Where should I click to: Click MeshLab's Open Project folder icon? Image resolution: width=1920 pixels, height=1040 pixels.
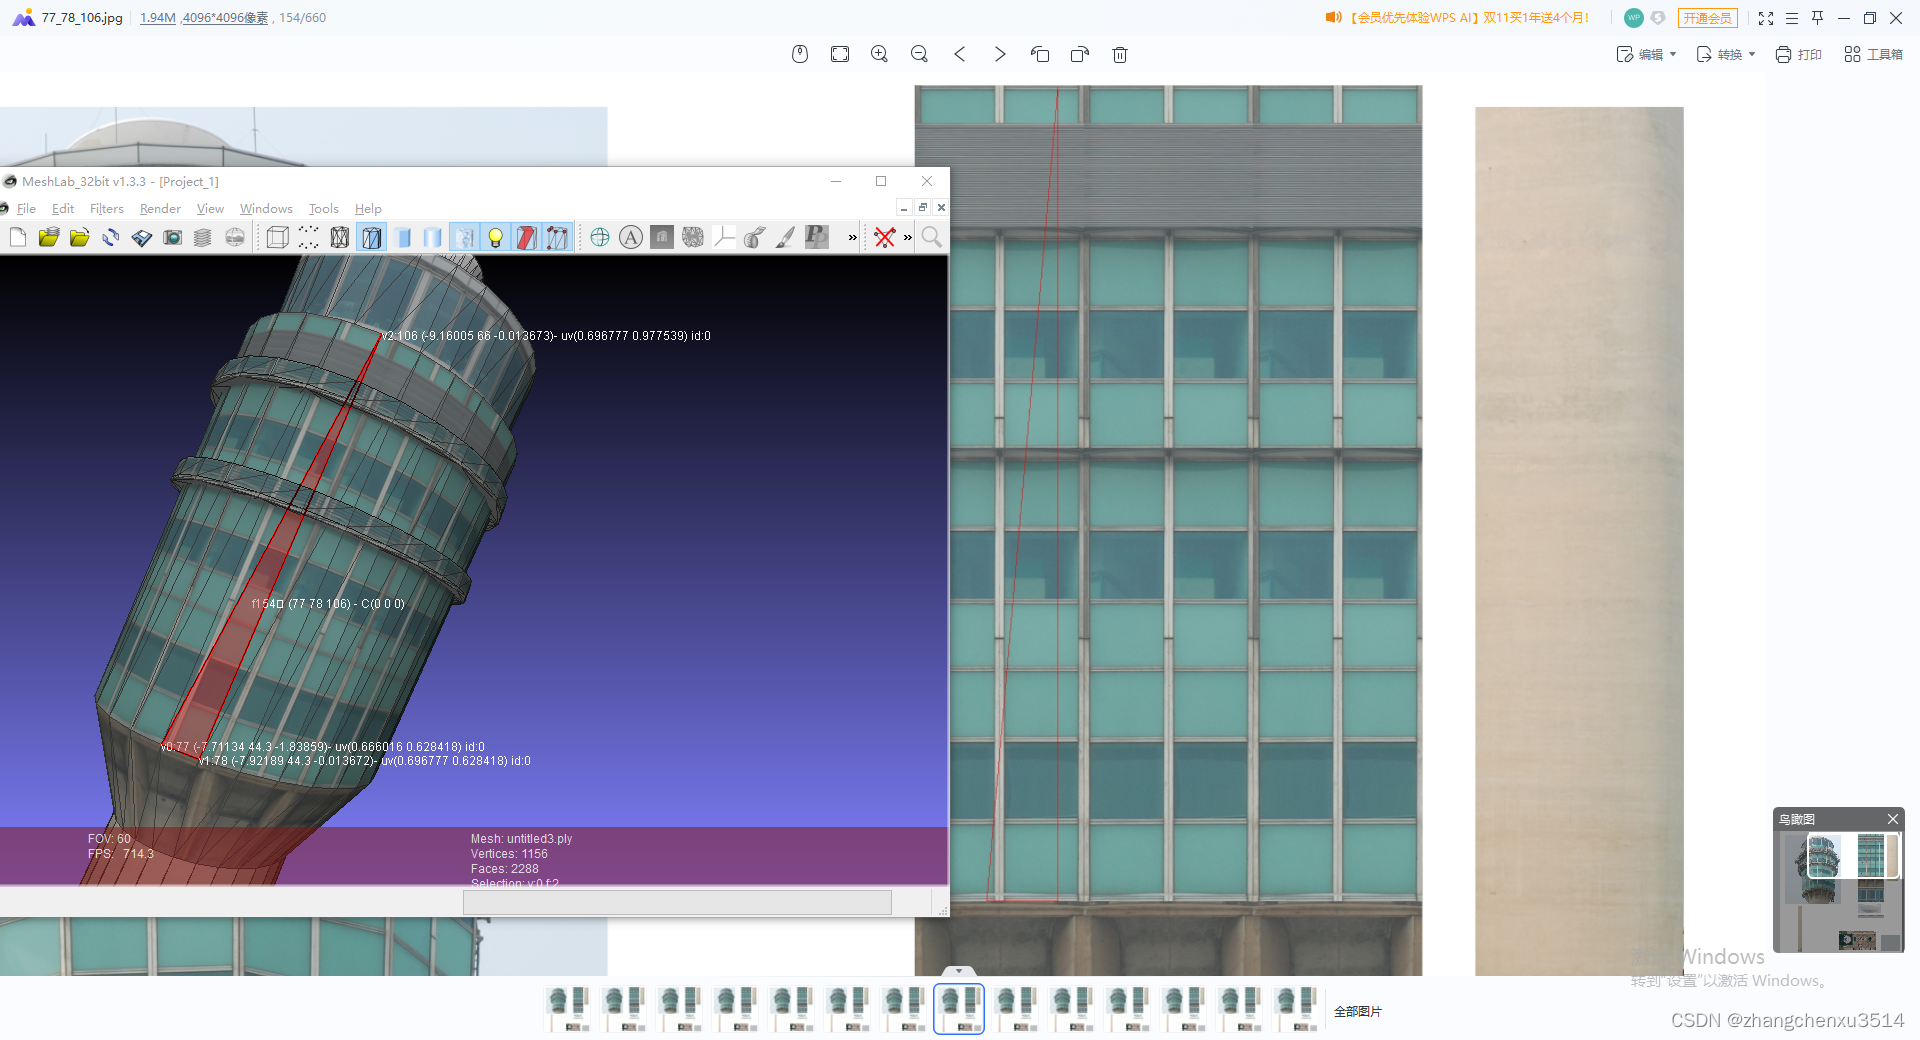tap(48, 237)
